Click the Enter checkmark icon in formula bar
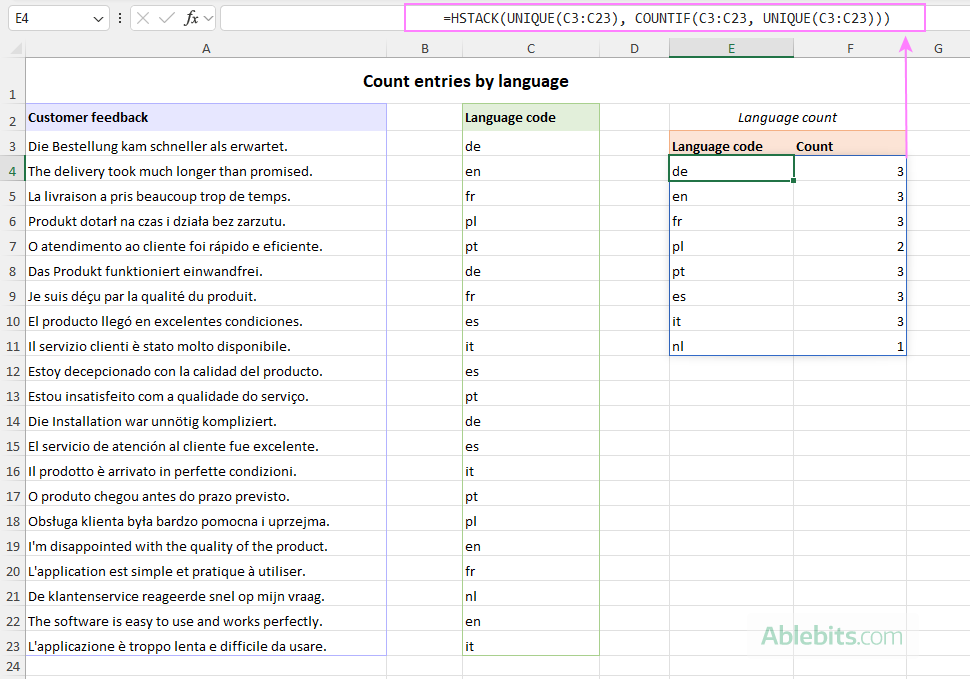Viewport: 970px width, 679px height. [166, 19]
